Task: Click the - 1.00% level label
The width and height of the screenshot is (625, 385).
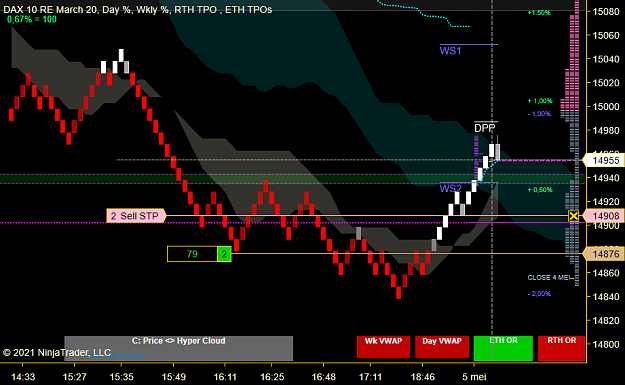Action: 539,114
